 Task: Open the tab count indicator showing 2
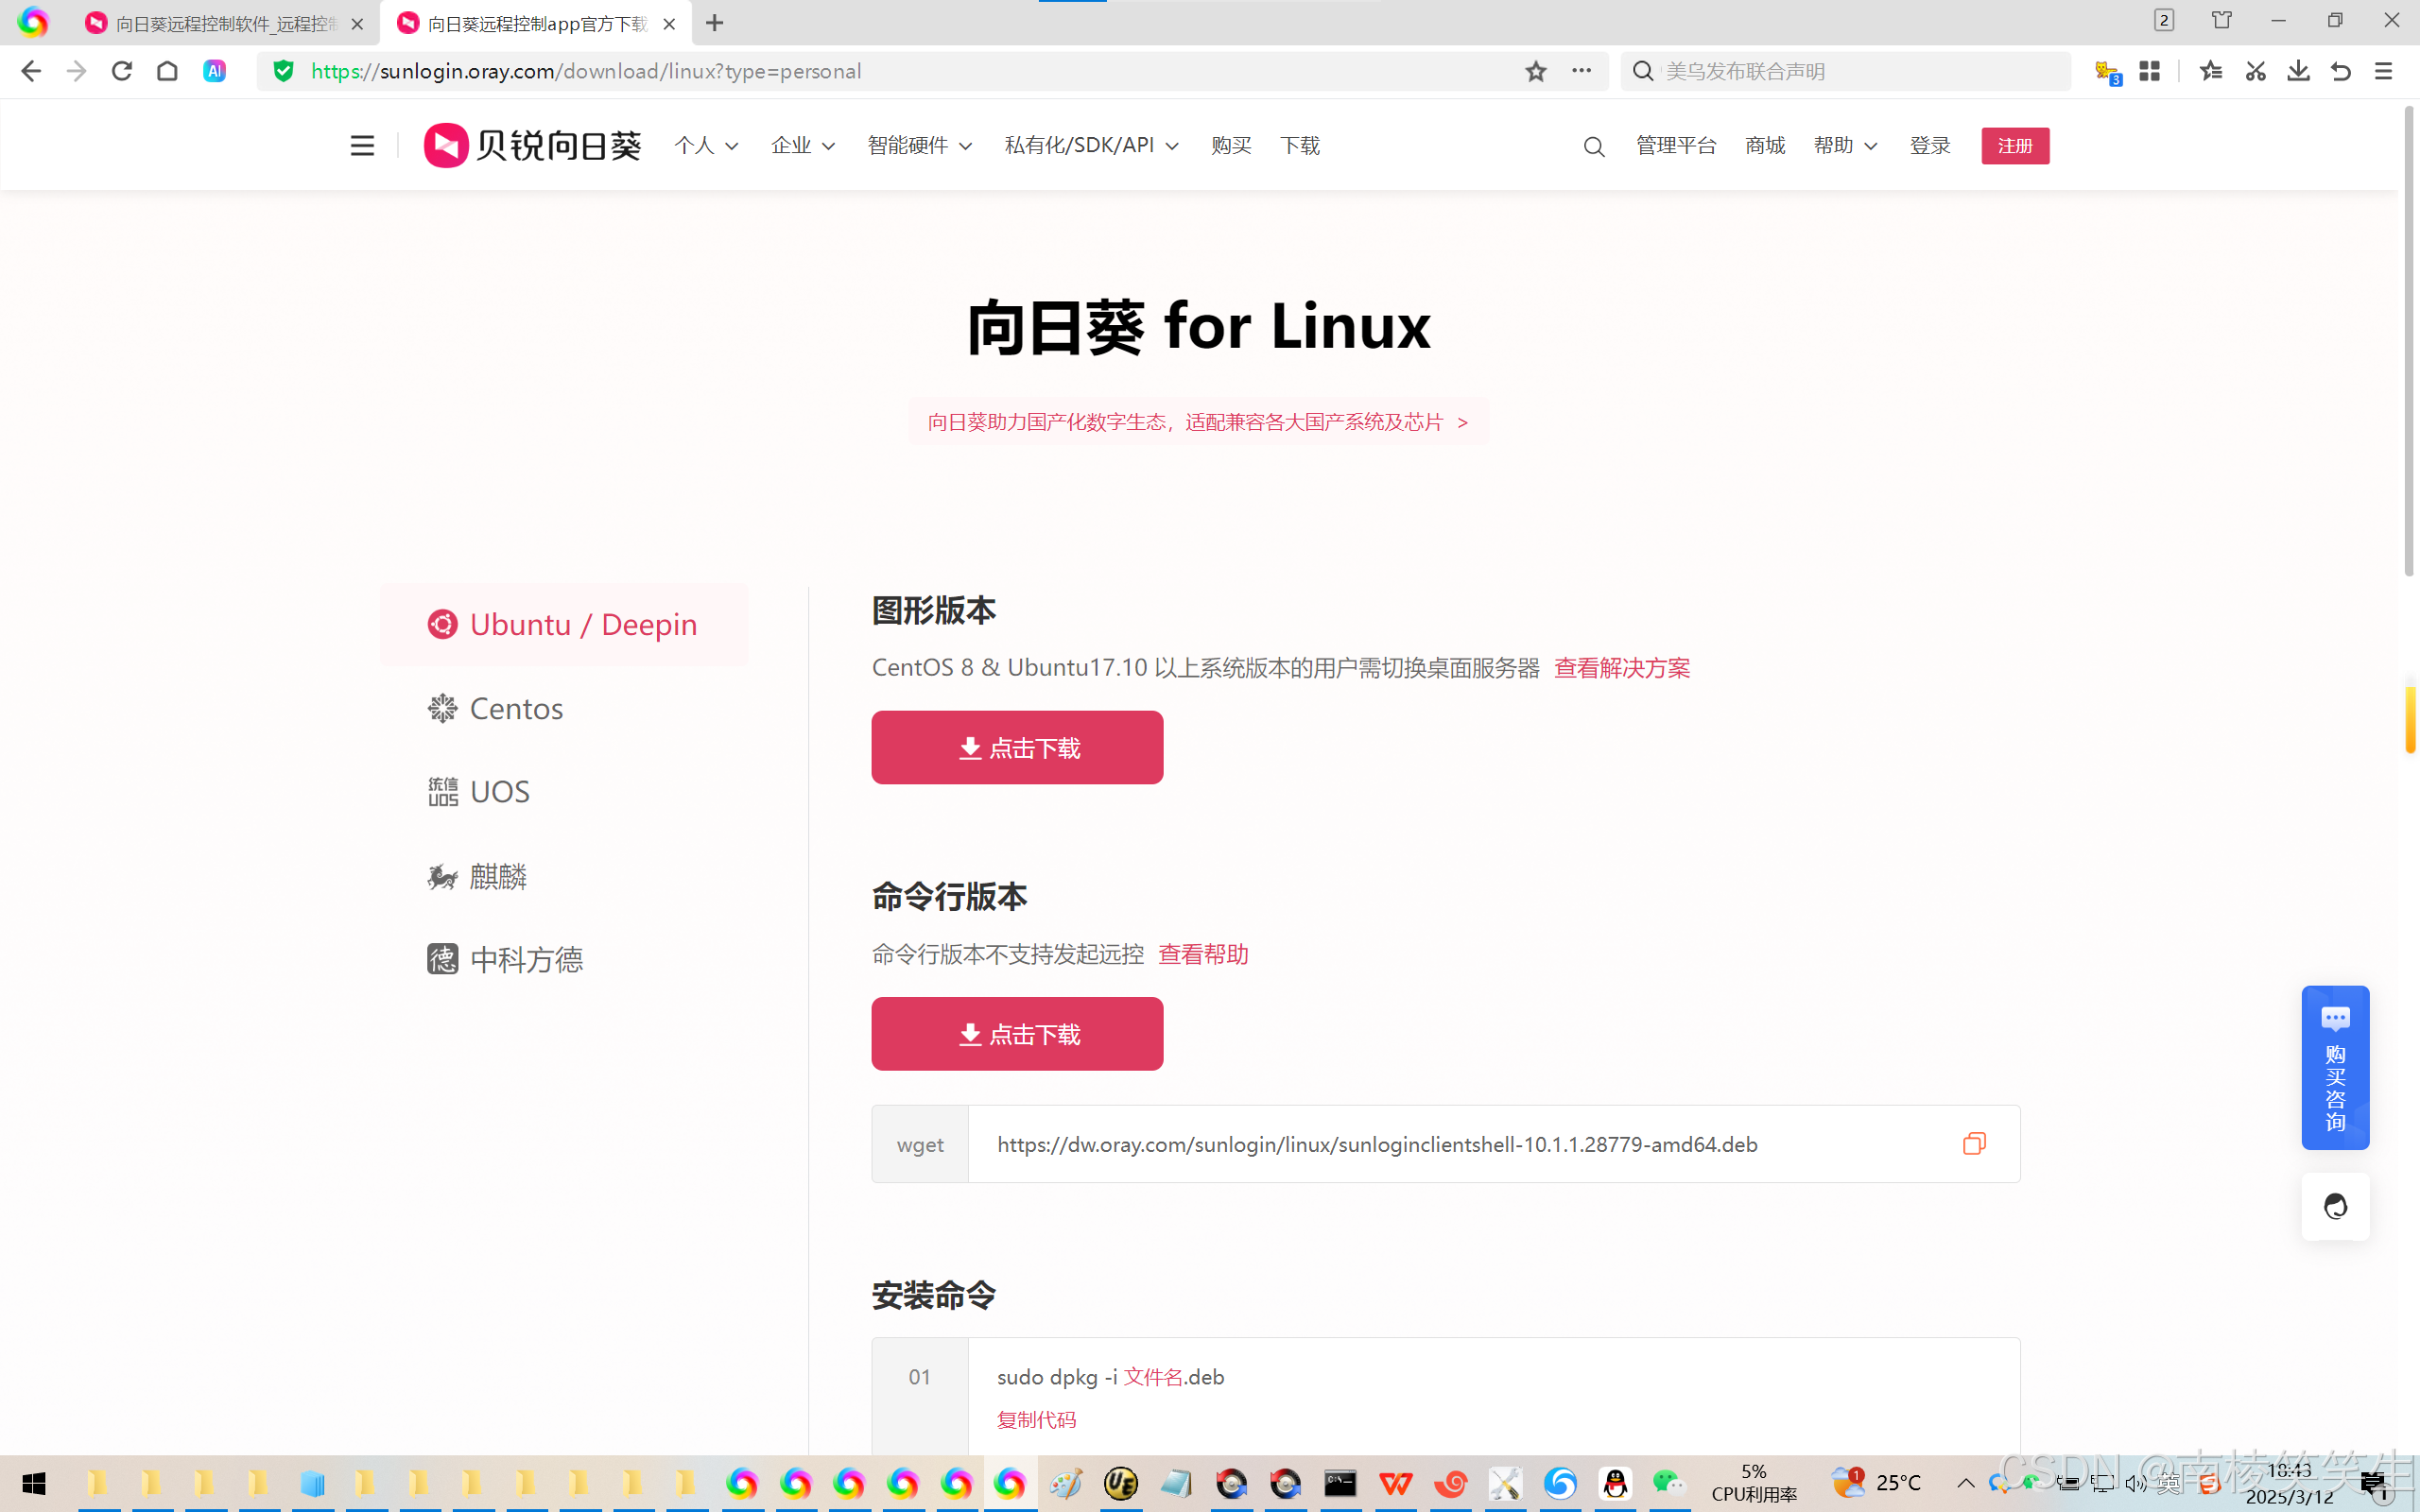click(2164, 20)
